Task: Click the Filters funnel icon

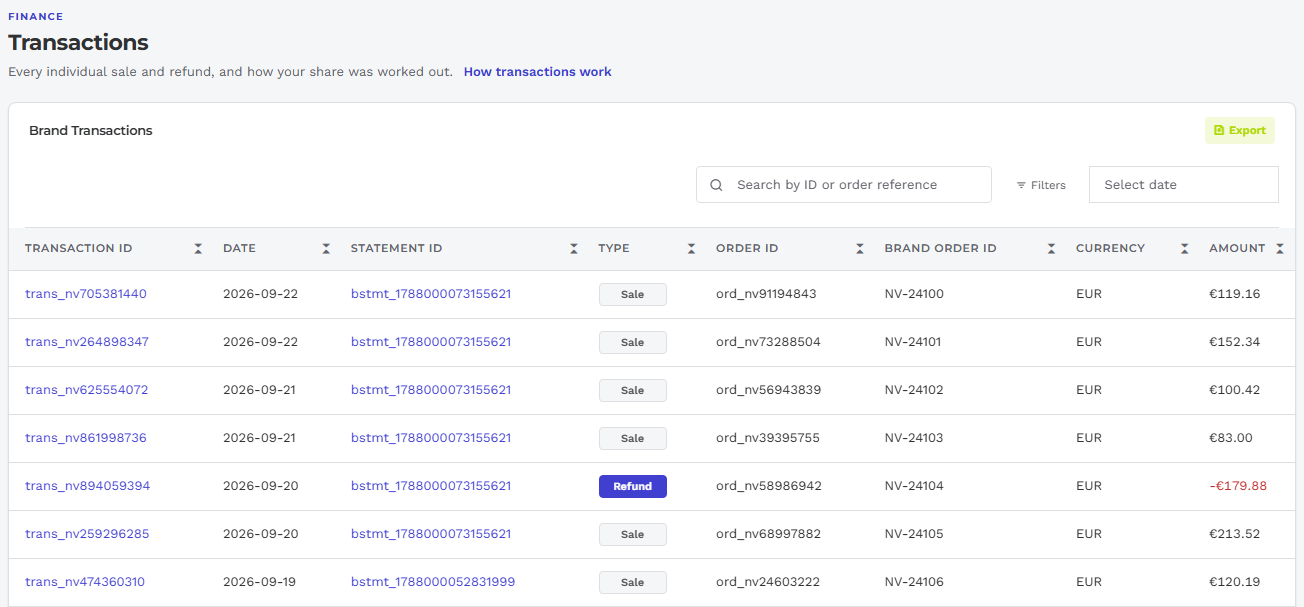Action: [1021, 185]
